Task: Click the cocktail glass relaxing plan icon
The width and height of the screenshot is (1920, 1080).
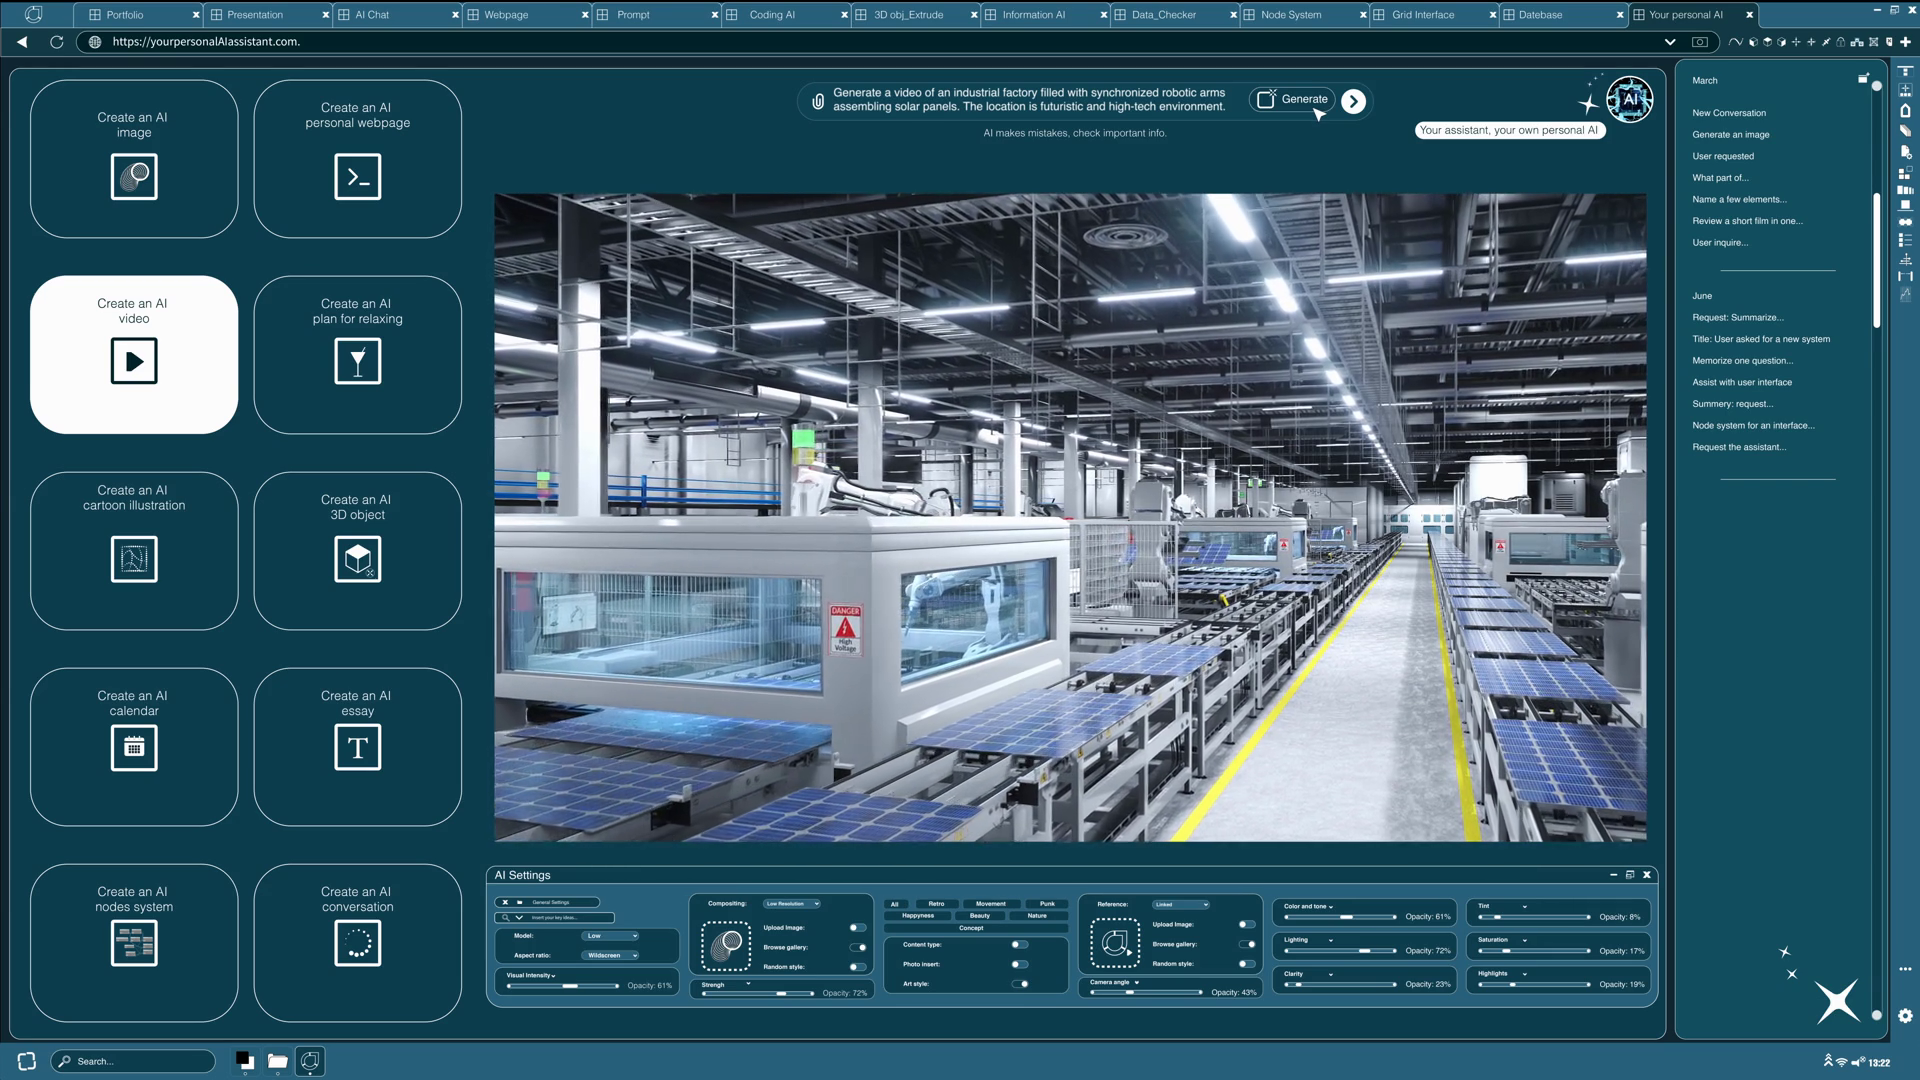Action: (357, 361)
